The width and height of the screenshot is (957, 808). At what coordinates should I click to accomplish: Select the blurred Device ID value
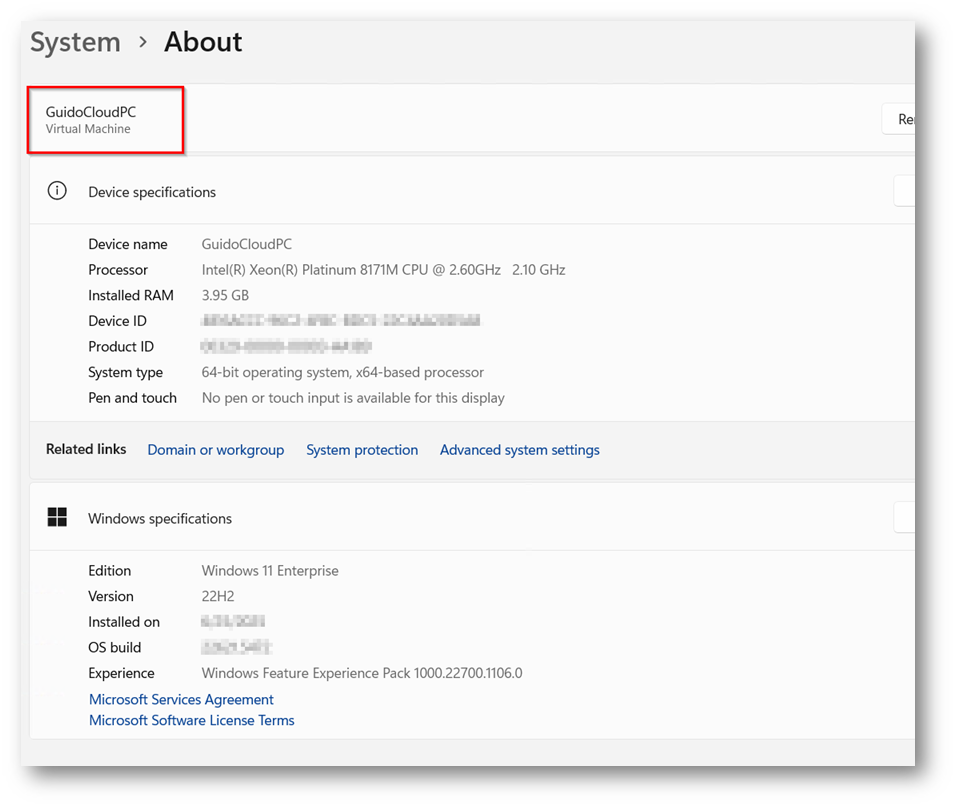click(341, 320)
